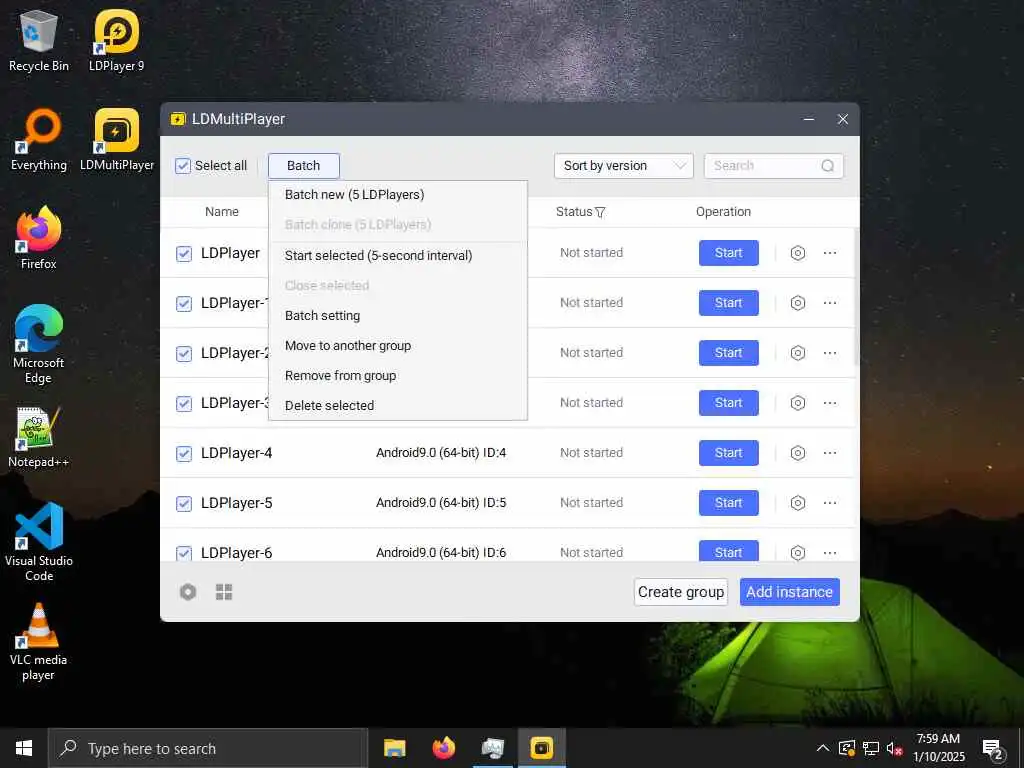Open settings gear for LDPlayer-4 row
This screenshot has height=768, width=1024.
797,453
